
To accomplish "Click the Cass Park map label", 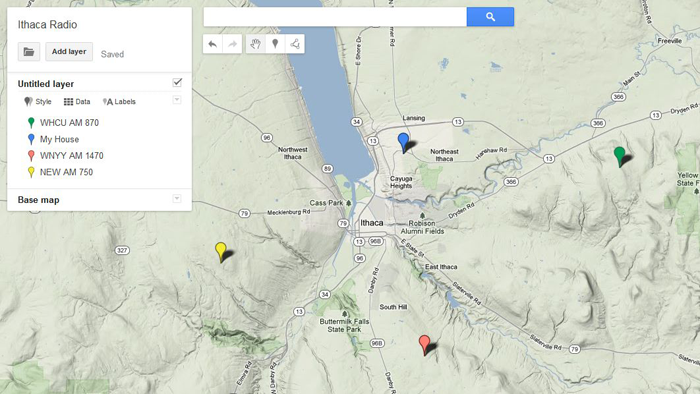I will (326, 203).
